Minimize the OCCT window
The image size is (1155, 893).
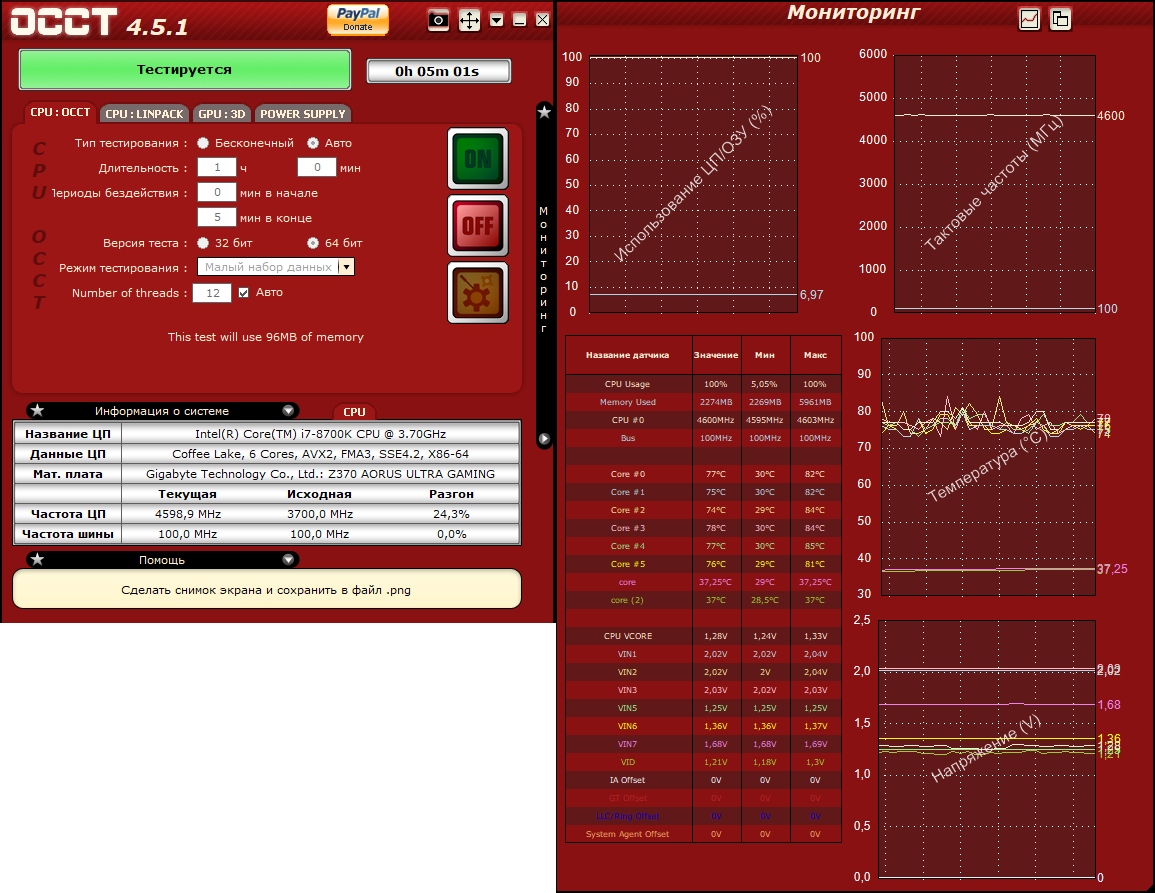[x=519, y=20]
